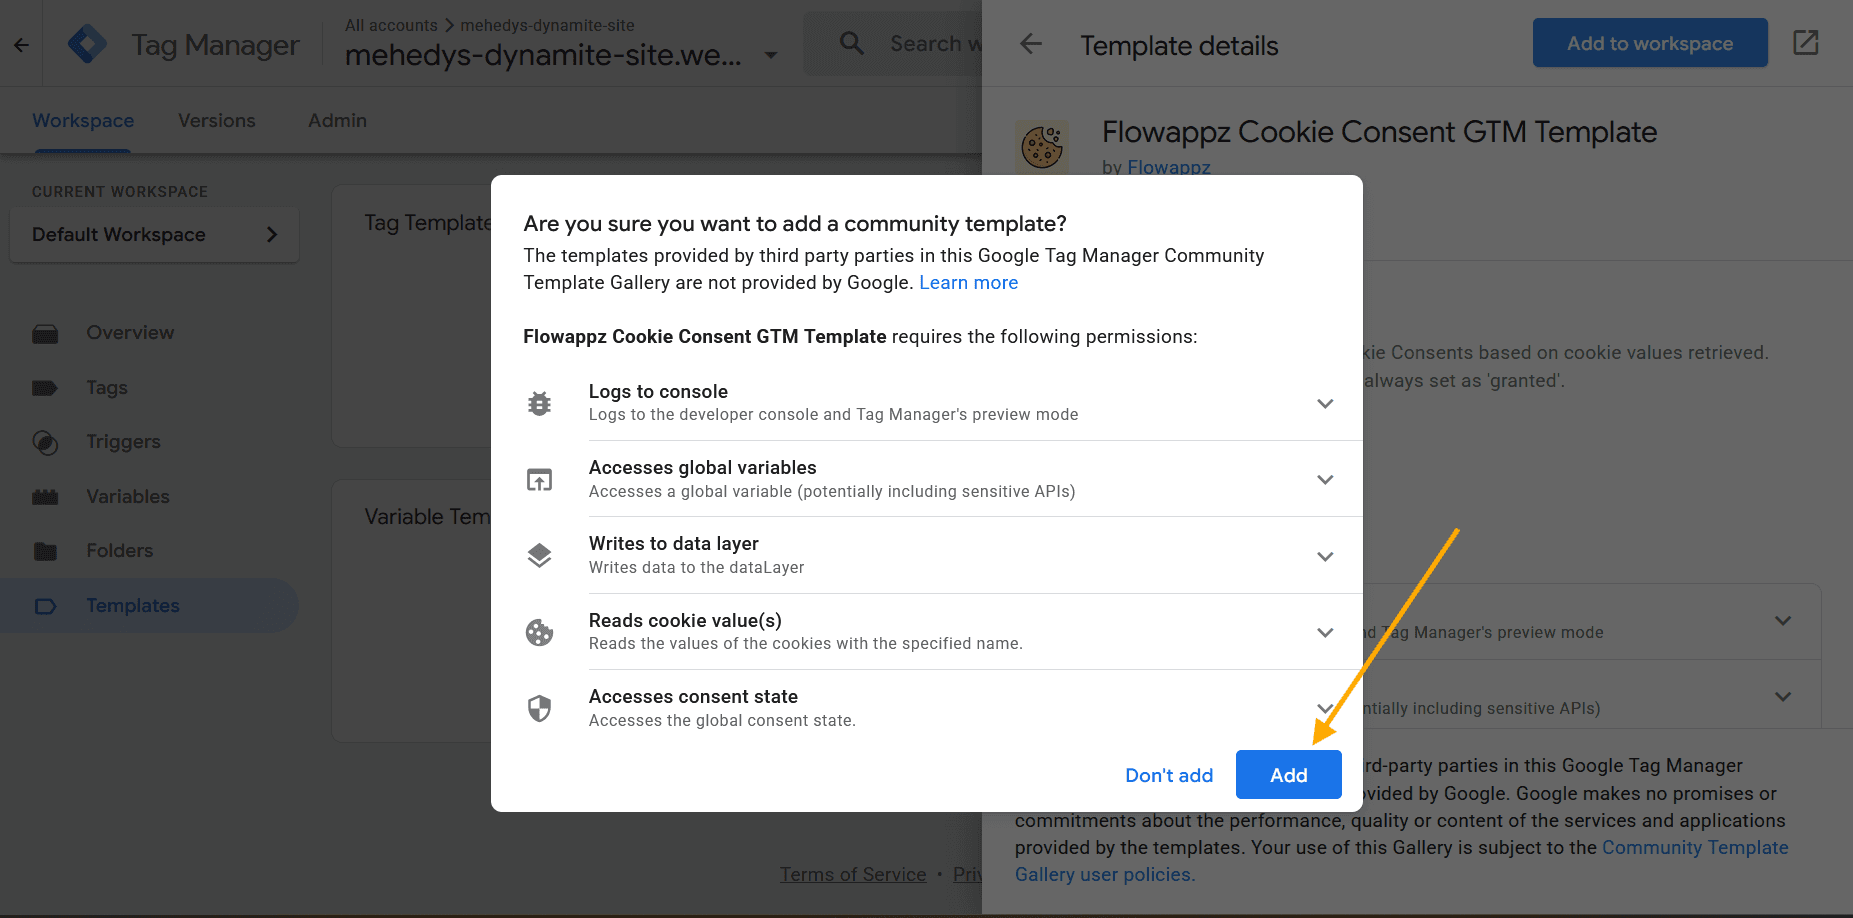Click the mehedys-dynamite-site breadcrumb
The image size is (1853, 918).
547,25
